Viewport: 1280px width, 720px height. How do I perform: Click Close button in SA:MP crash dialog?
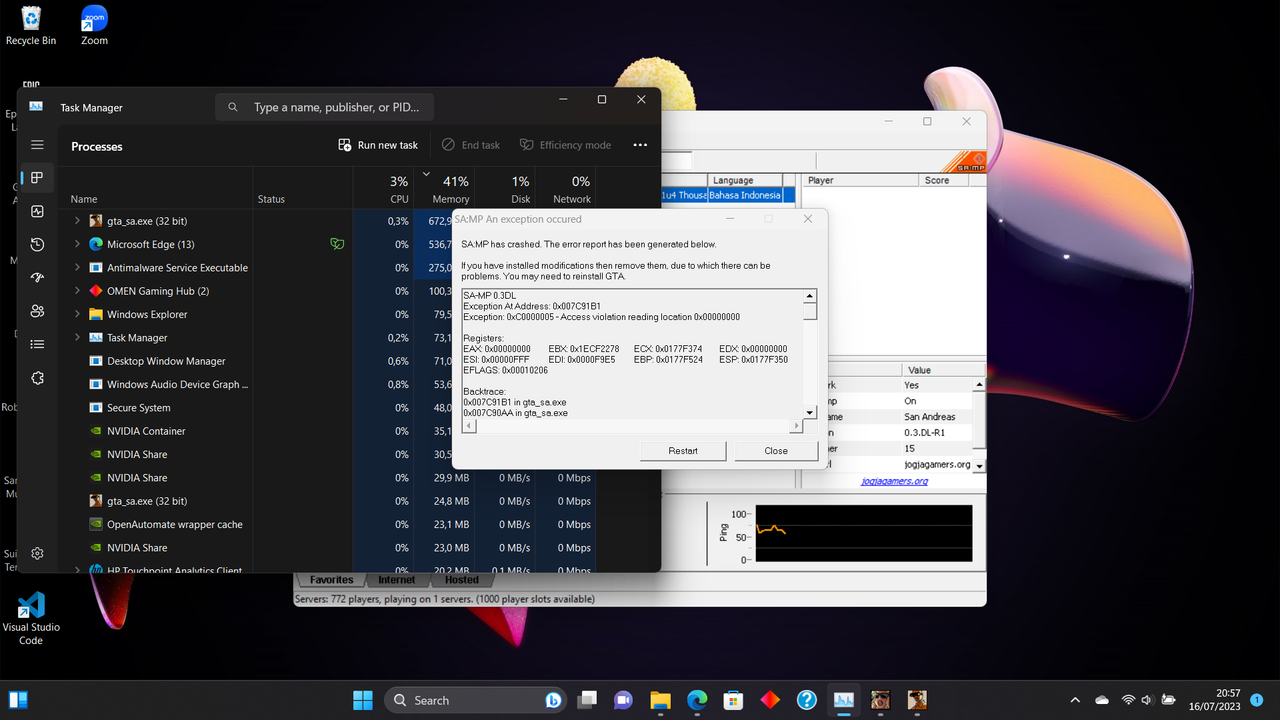pyautogui.click(x=776, y=451)
